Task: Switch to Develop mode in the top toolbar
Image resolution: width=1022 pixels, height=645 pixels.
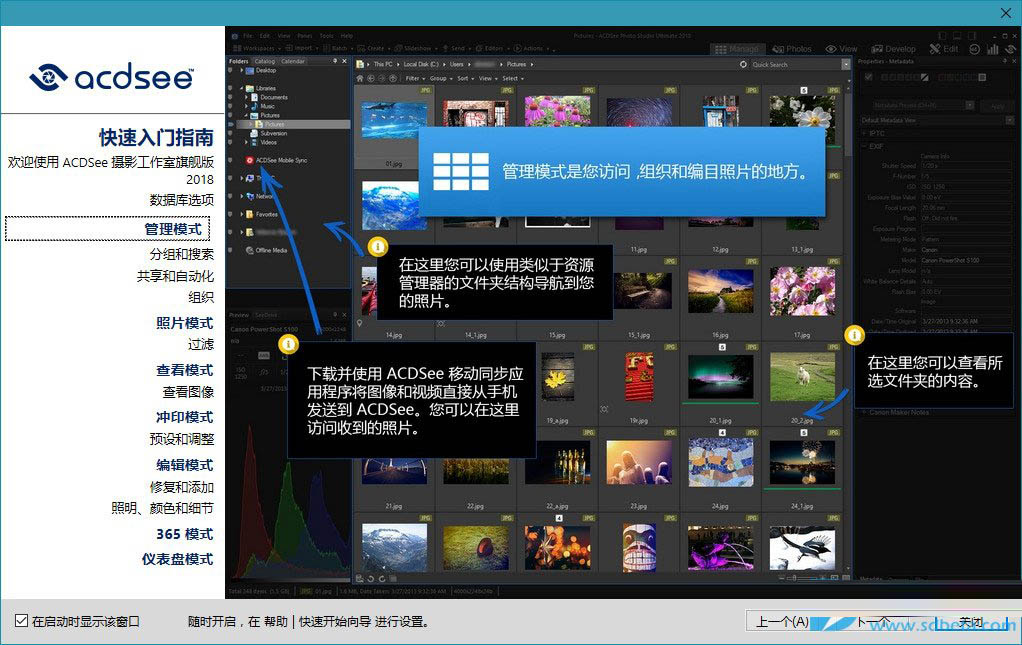Action: point(893,49)
